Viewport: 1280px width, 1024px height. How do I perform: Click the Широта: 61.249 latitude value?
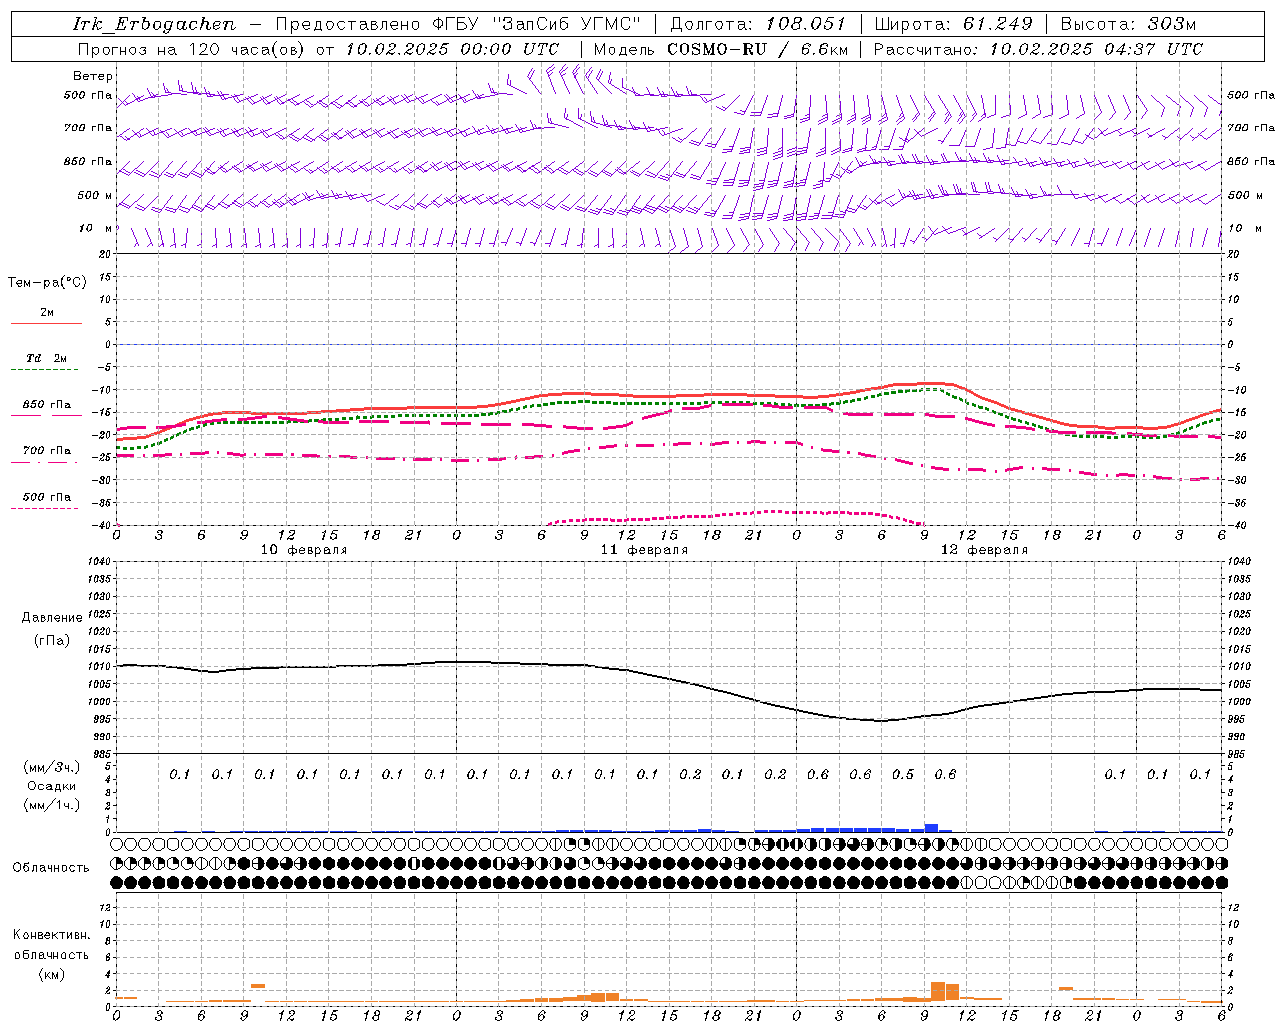[953, 24]
